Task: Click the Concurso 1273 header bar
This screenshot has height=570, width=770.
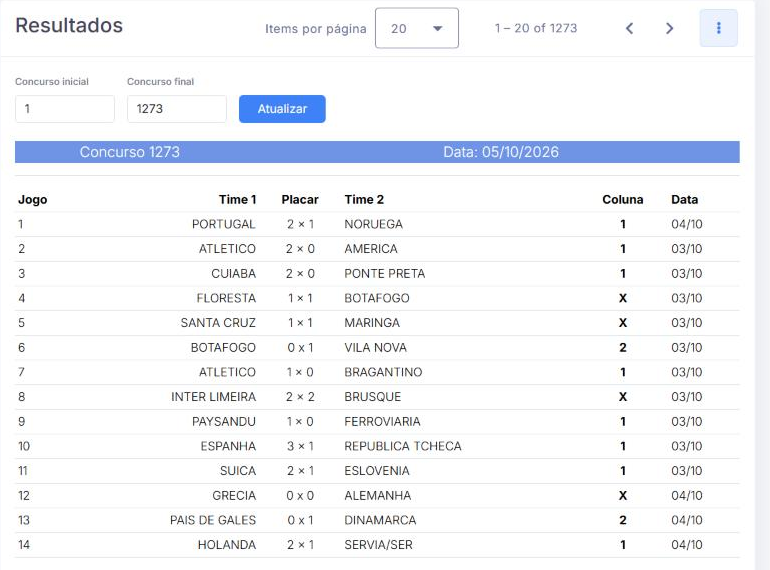Action: click(377, 152)
